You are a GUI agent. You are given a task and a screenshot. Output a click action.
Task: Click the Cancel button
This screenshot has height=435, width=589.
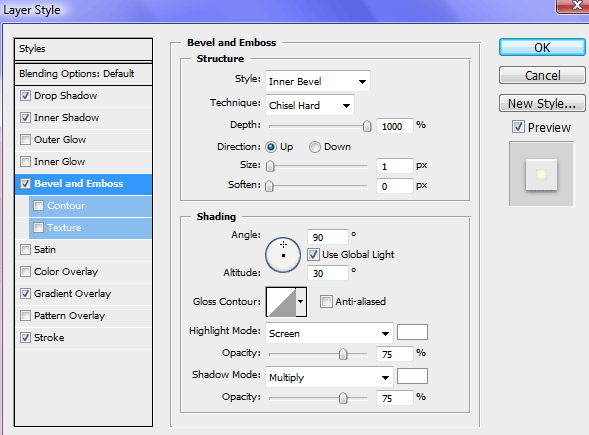pos(542,76)
